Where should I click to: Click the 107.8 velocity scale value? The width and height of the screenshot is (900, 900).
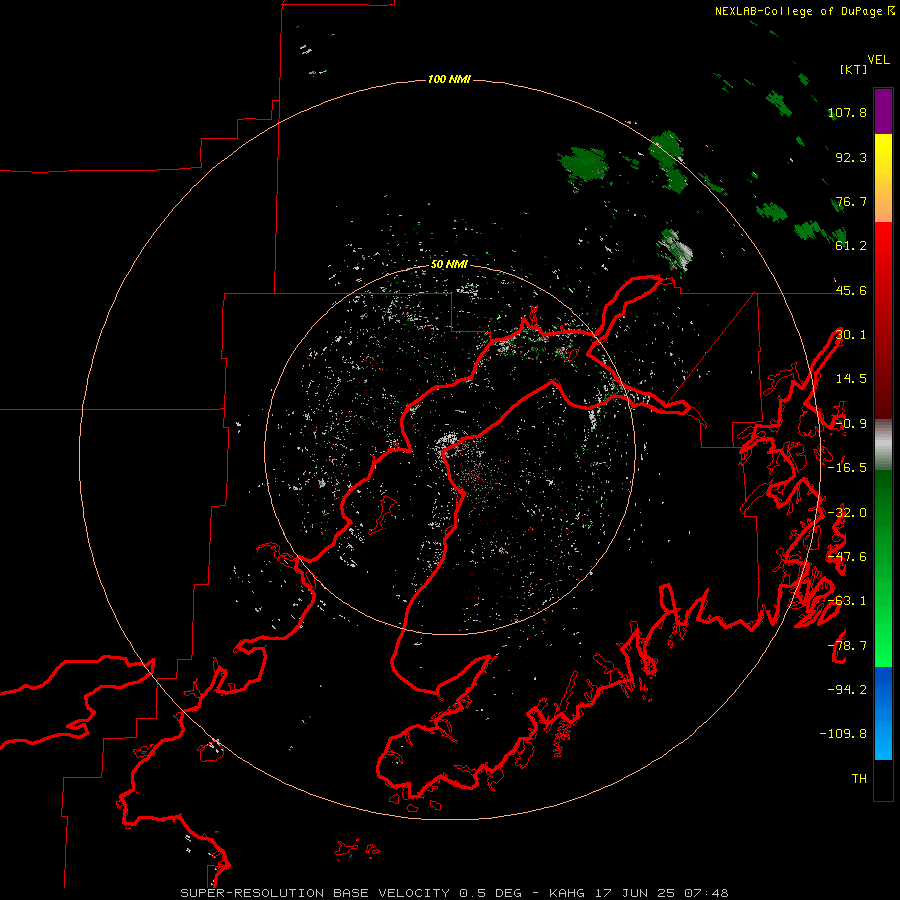point(848,112)
